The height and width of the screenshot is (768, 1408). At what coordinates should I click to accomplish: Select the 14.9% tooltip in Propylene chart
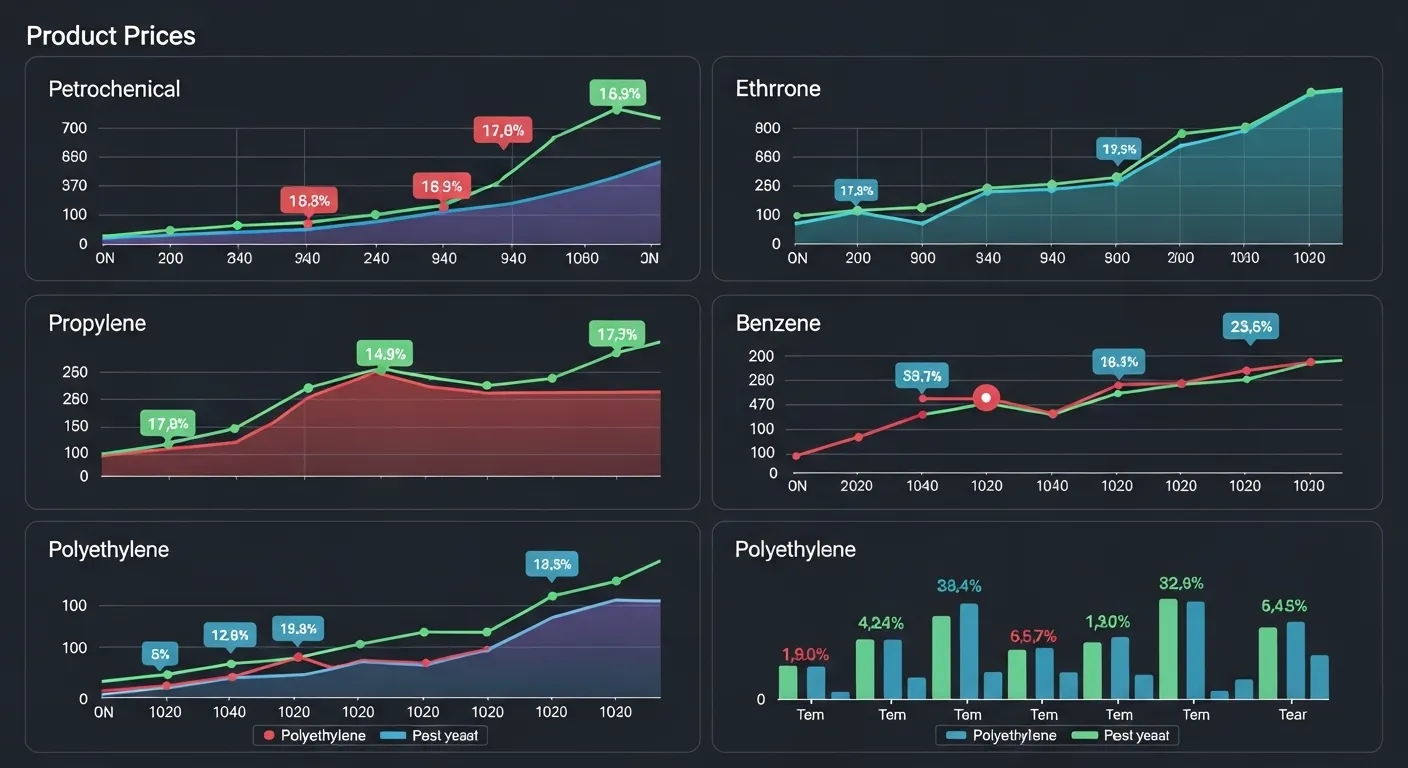pos(384,353)
